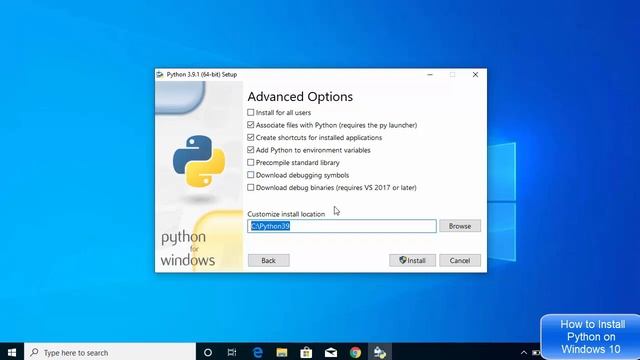This screenshot has height=360, width=640.
Task: Open the Browse folder dialog
Action: click(460, 226)
